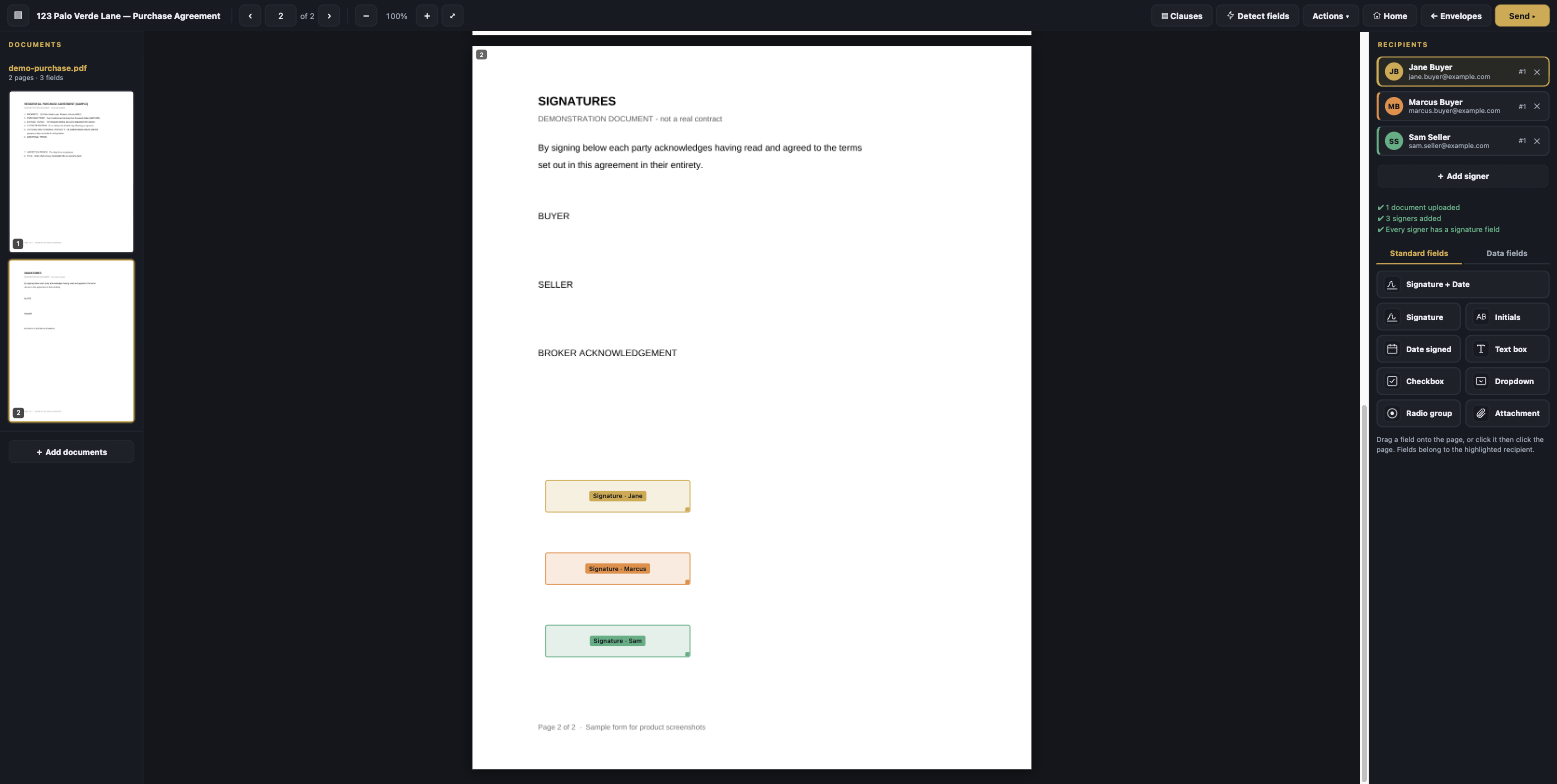Remove Jane Buyer with the X icon
Image resolution: width=1557 pixels, height=784 pixels.
click(x=1537, y=72)
